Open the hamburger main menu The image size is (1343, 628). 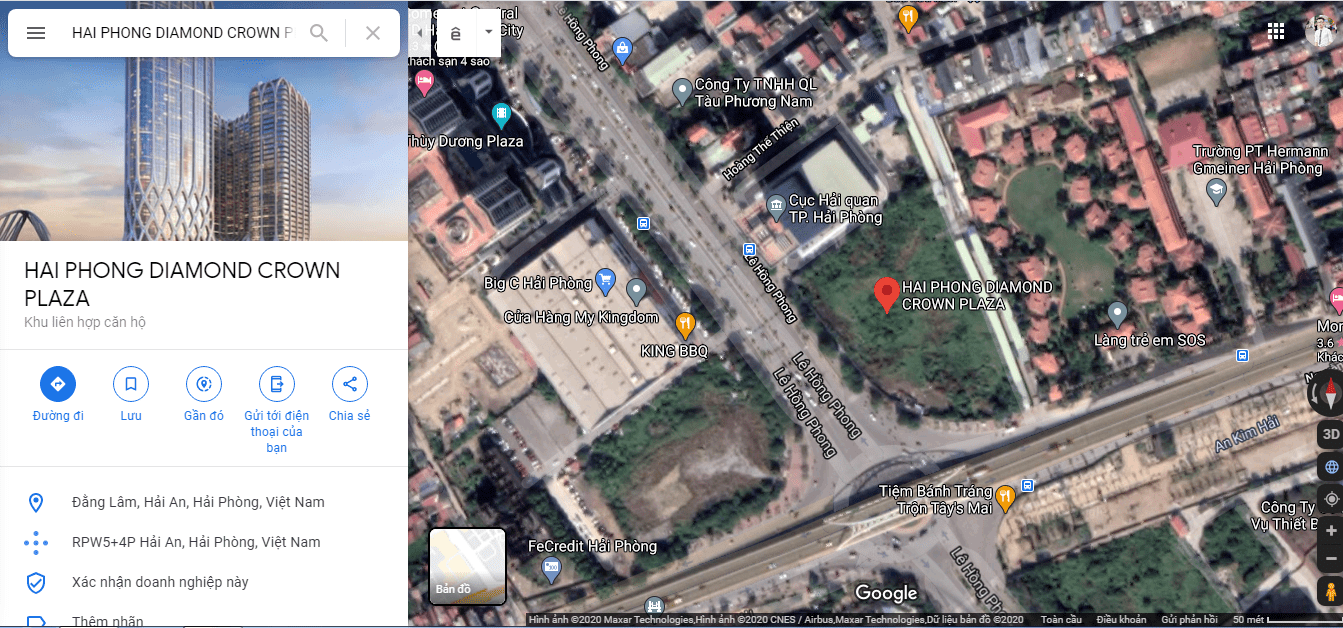pos(36,33)
